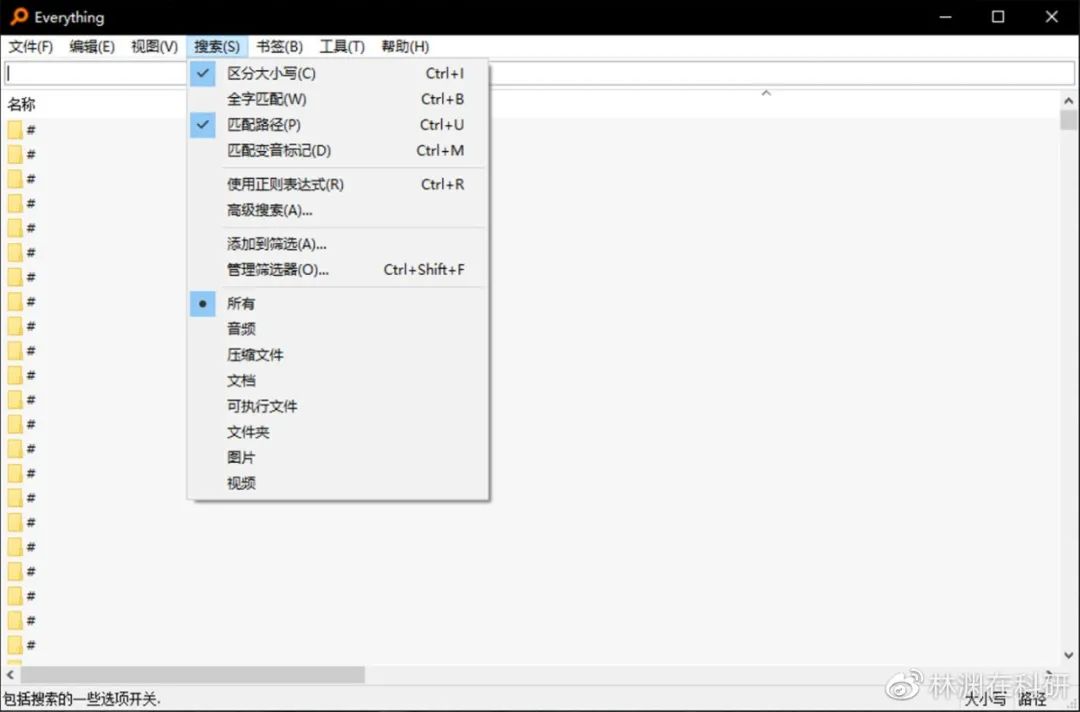Viewport: 1080px width, 712px height.
Task: Select the 音频 audio filter
Action: click(x=338, y=329)
